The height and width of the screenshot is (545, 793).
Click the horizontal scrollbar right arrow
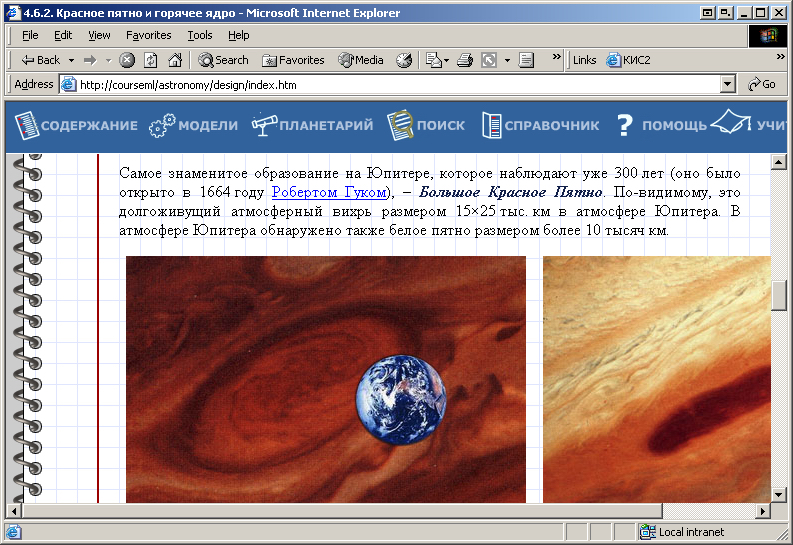pyautogui.click(x=763, y=511)
